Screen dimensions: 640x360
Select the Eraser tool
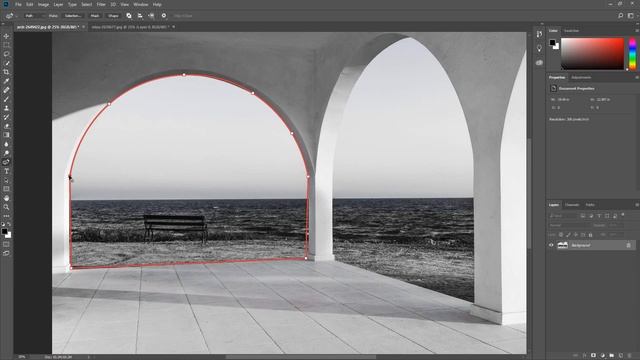[6, 126]
